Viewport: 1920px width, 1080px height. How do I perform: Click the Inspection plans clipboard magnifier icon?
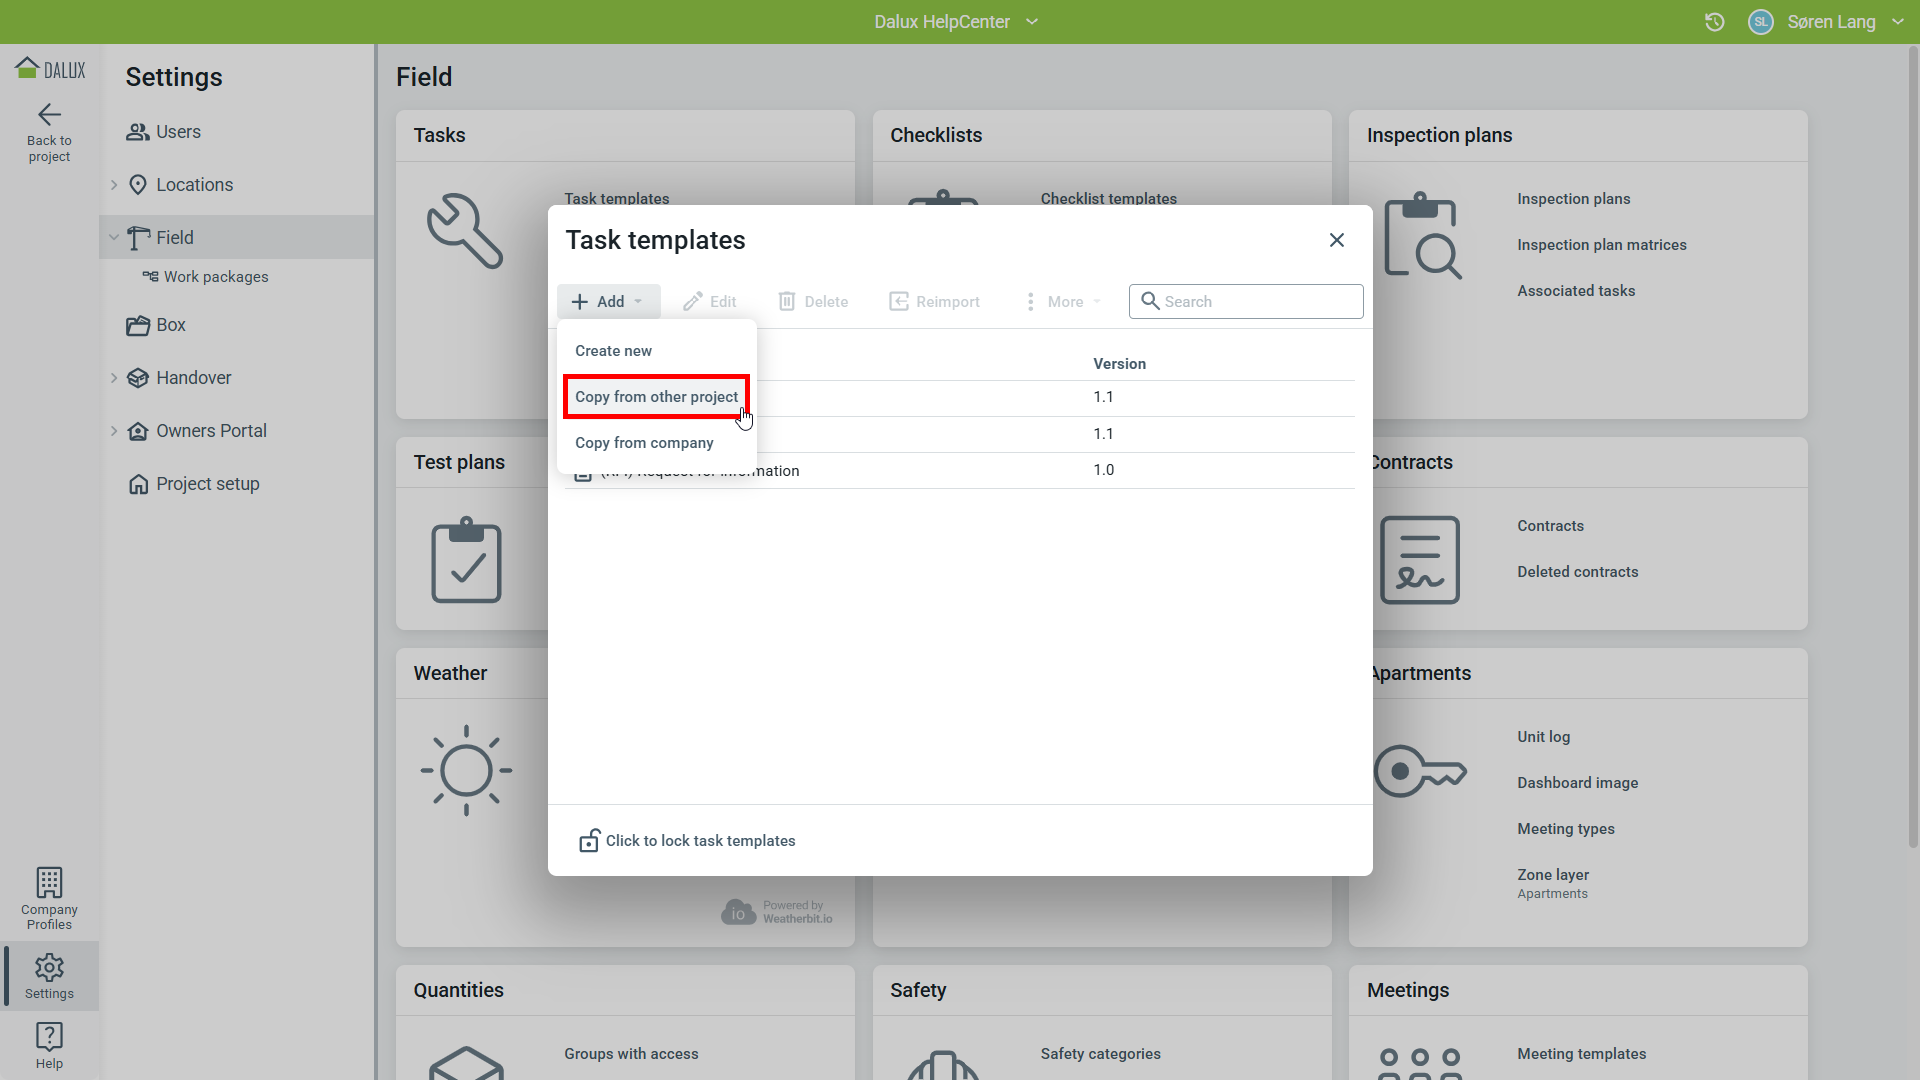1421,236
